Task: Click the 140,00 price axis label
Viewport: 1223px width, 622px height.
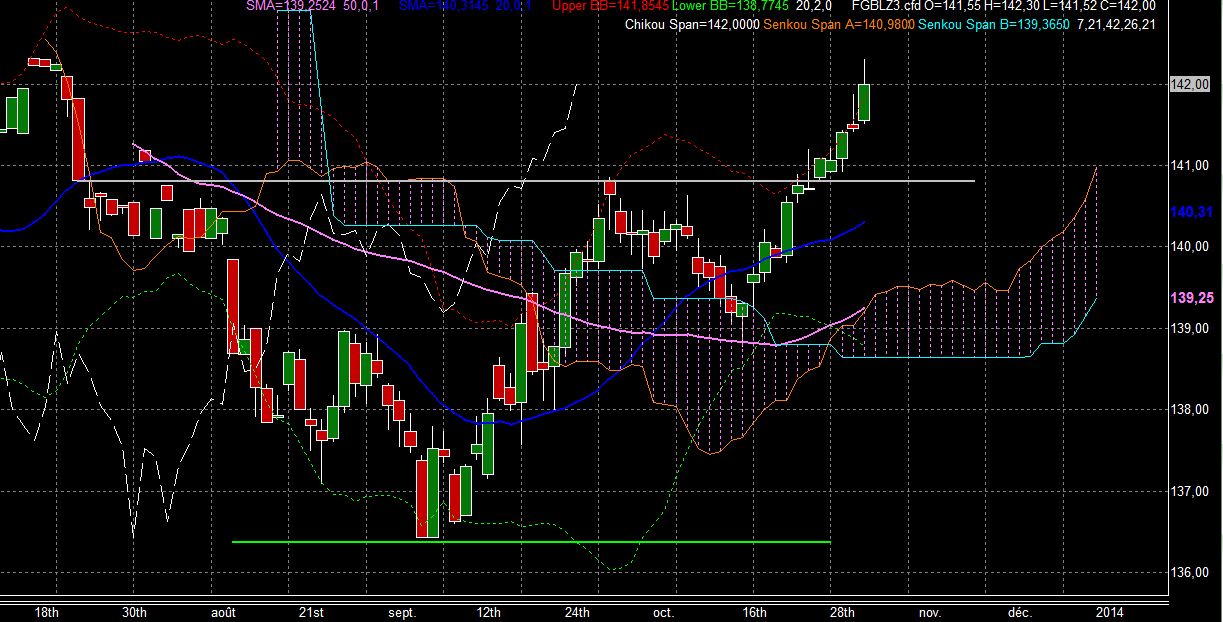Action: 1189,246
